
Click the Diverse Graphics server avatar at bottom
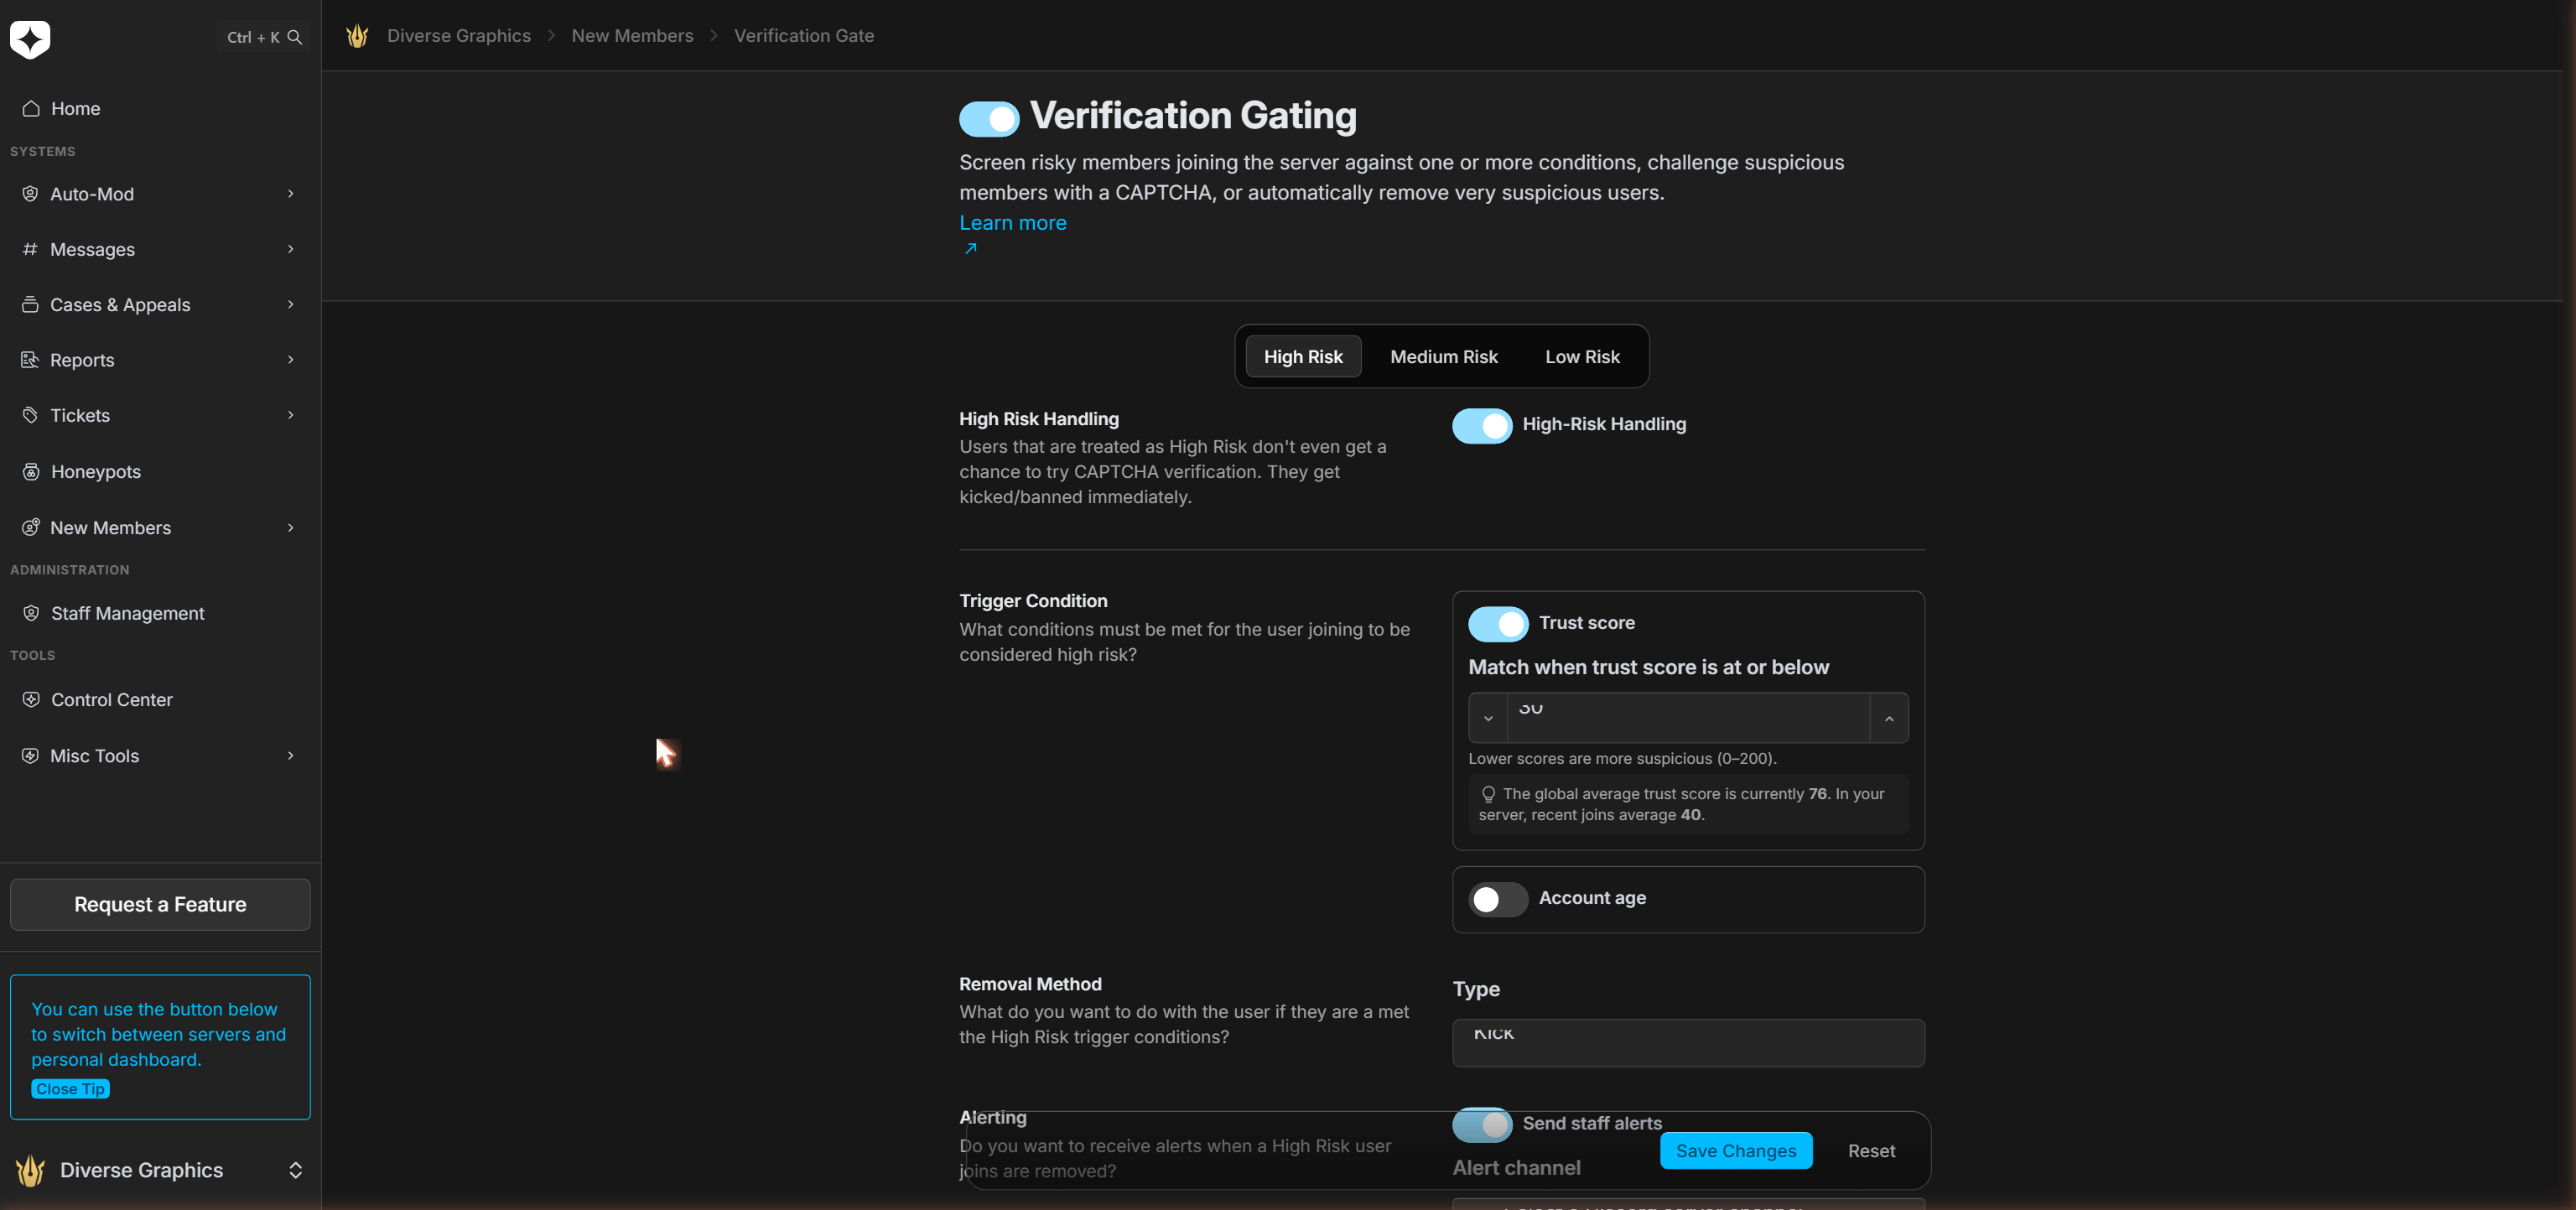pyautogui.click(x=31, y=1170)
